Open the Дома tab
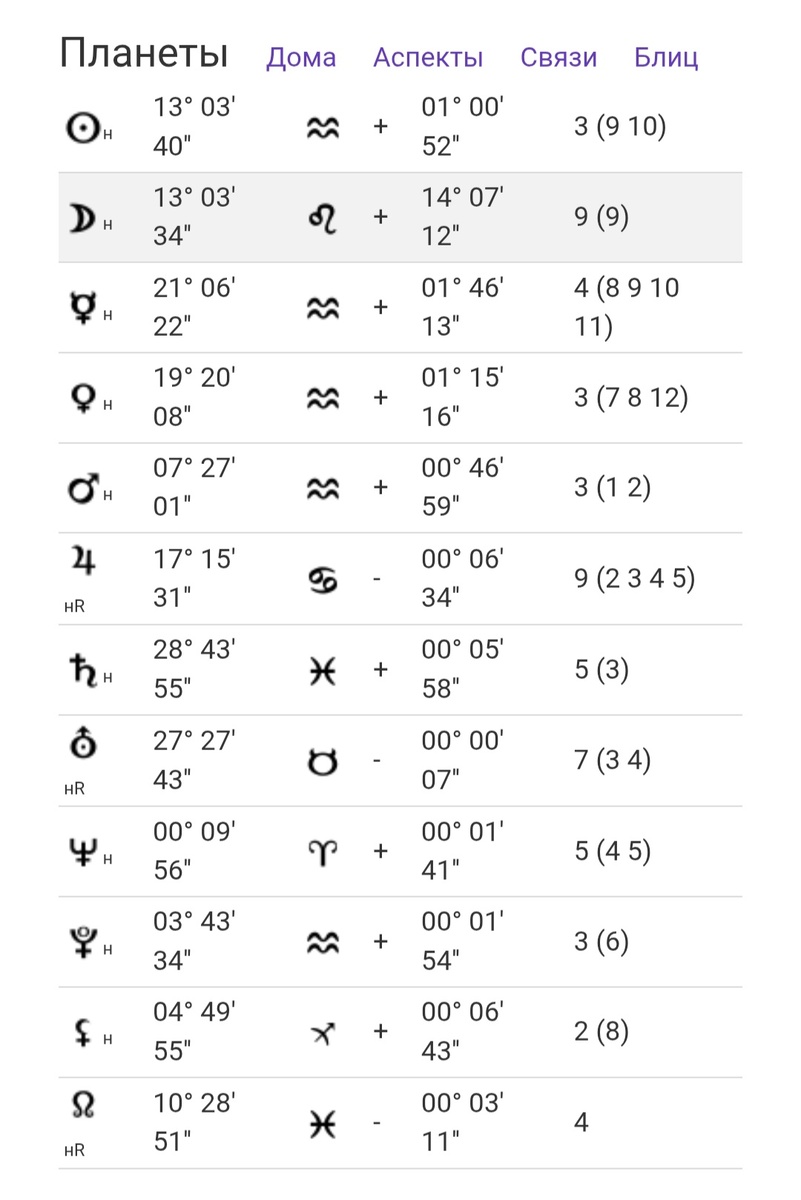 [301, 57]
